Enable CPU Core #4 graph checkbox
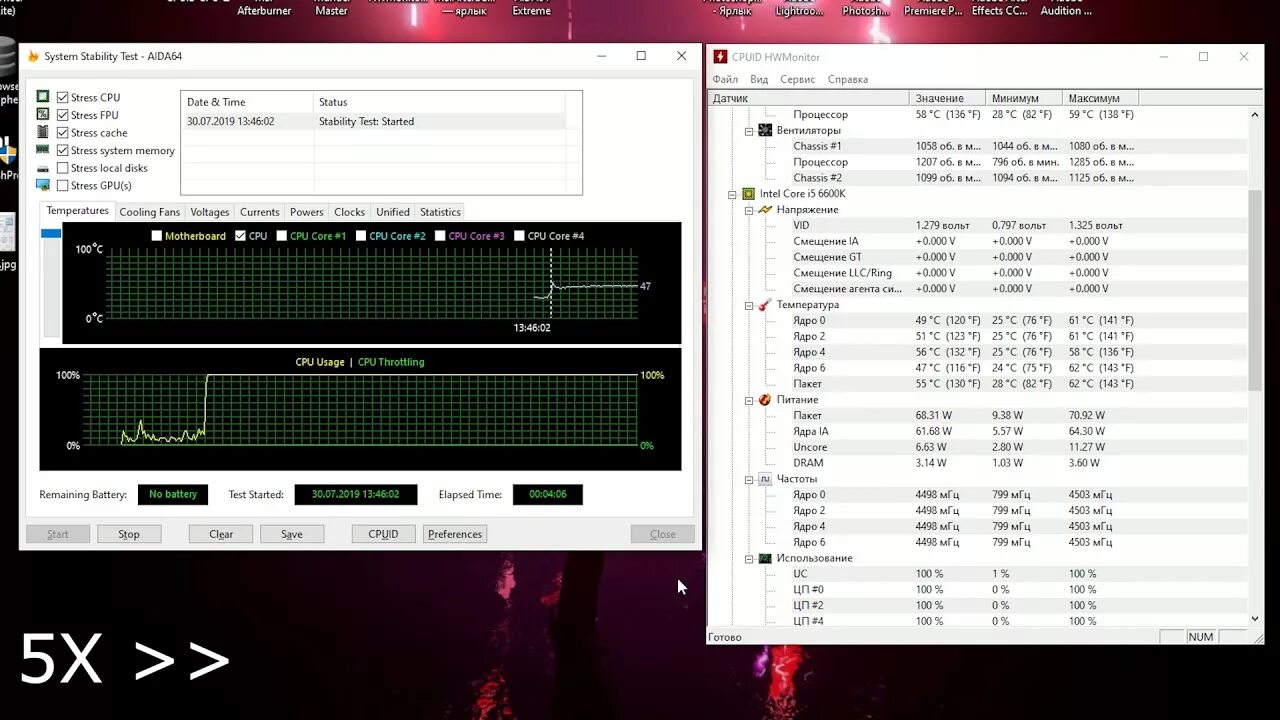Screen dimensions: 1280x720 (519, 236)
